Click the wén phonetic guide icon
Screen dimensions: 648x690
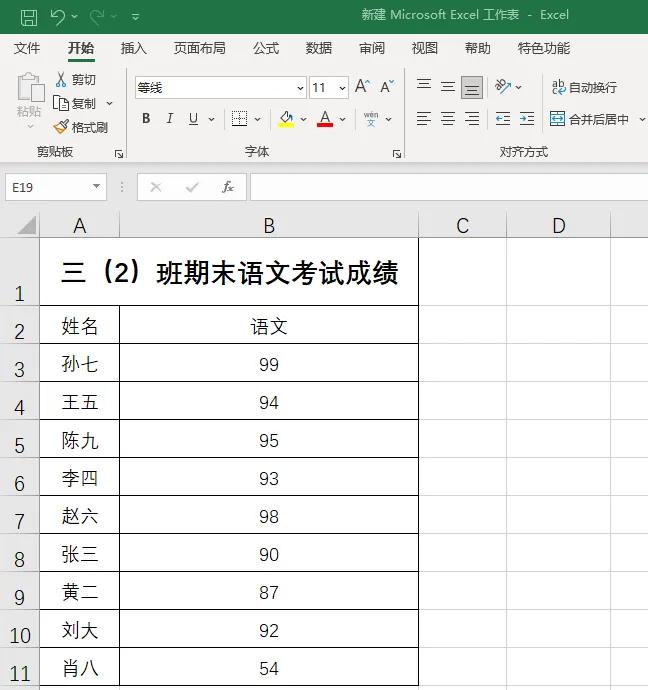371,119
